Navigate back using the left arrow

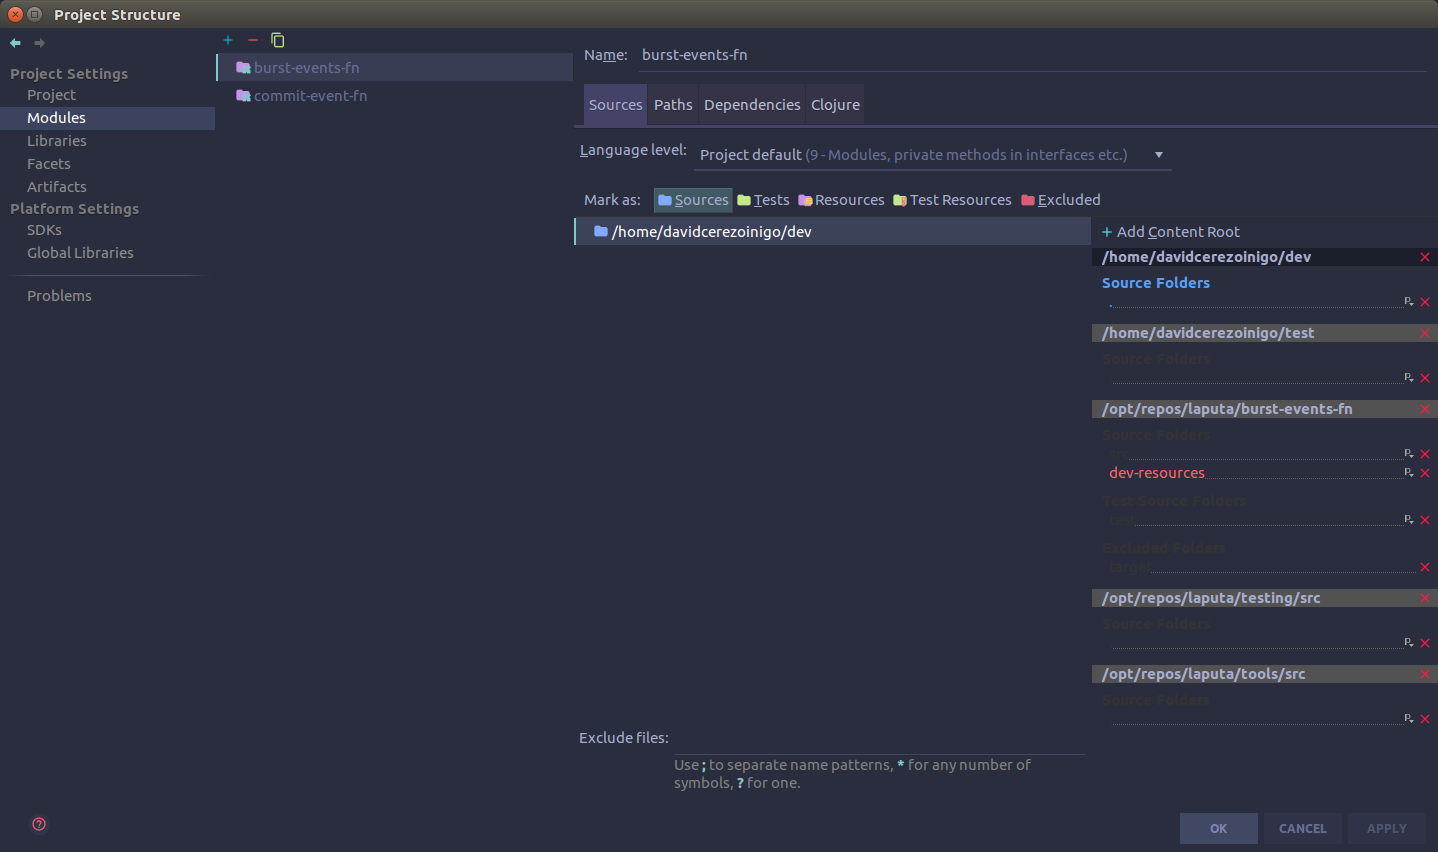pos(14,43)
